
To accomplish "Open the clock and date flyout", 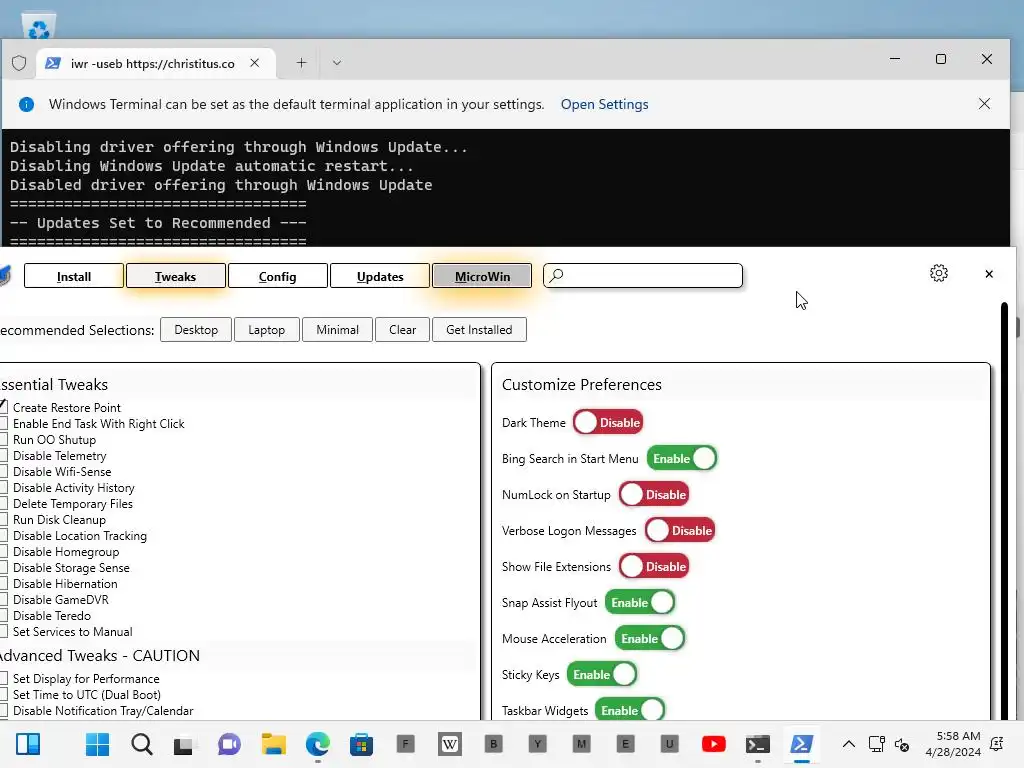I will click(x=953, y=744).
